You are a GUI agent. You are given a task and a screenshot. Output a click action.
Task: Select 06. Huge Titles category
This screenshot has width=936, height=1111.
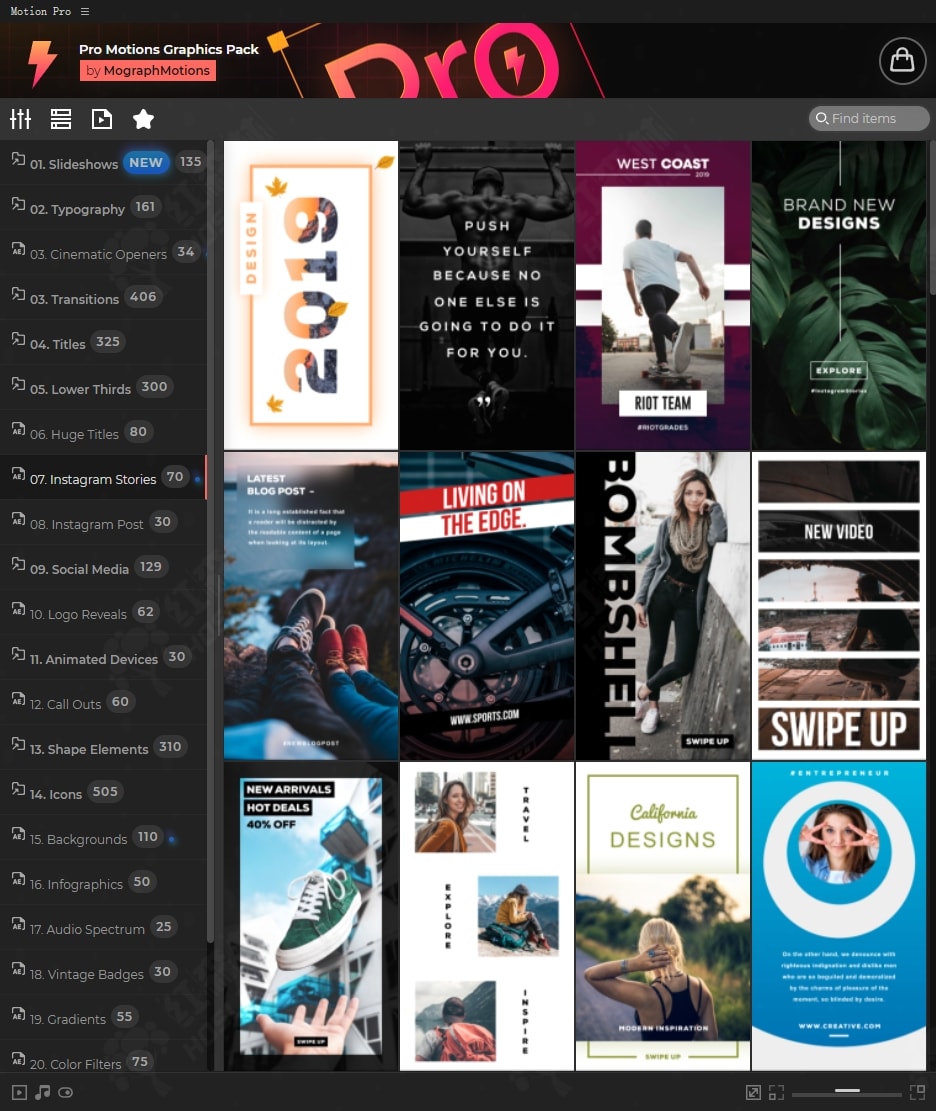(x=103, y=433)
